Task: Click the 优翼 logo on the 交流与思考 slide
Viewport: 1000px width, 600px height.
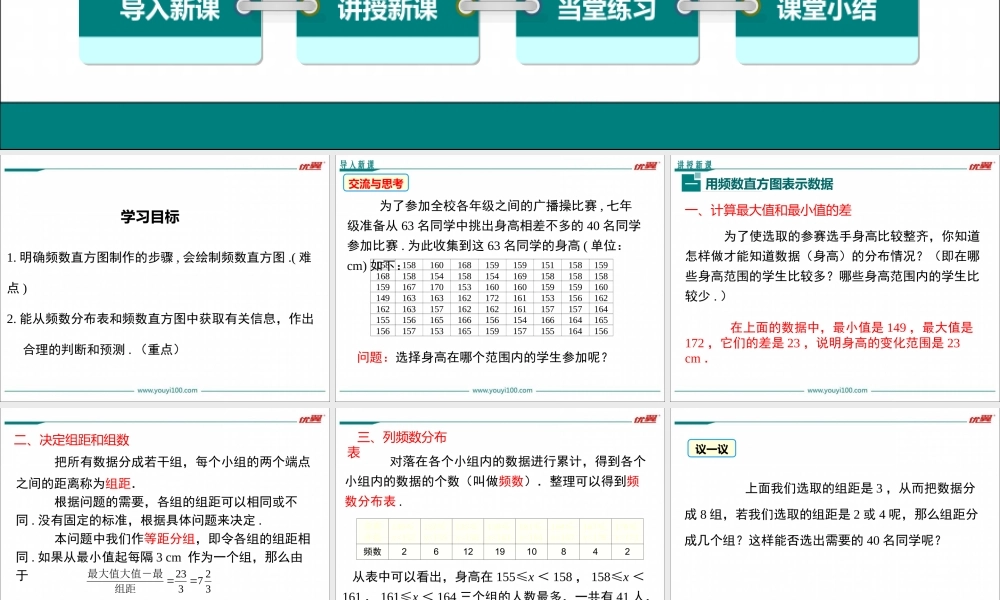Action: (x=645, y=165)
